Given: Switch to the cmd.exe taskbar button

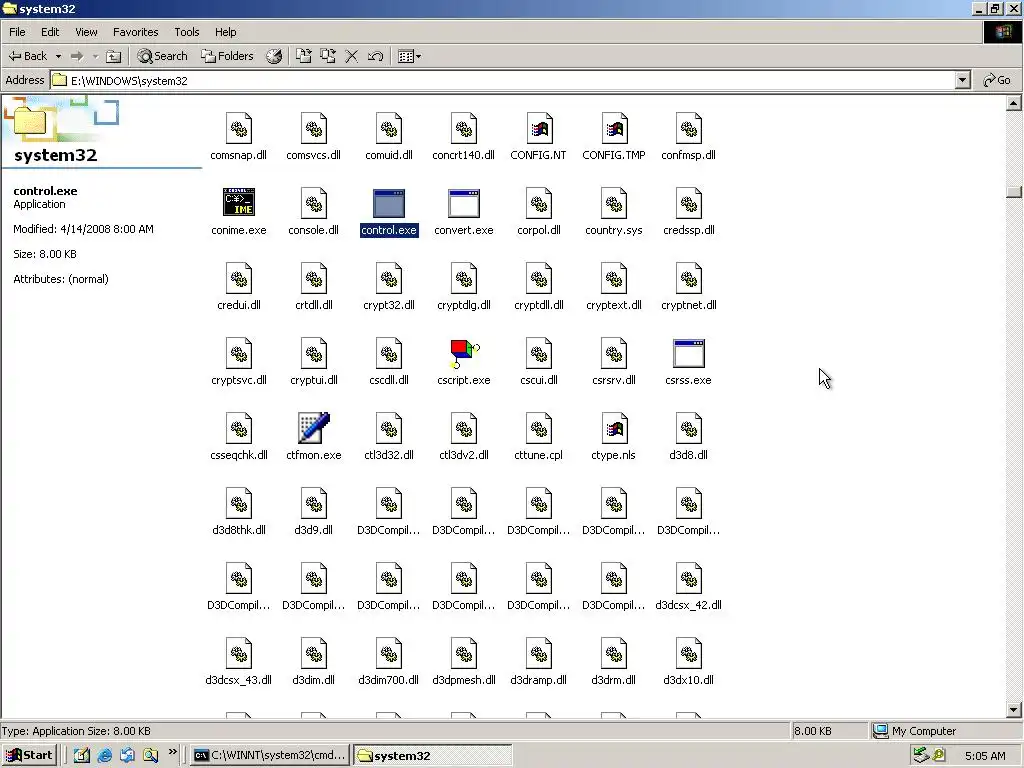Looking at the screenshot, I should [x=270, y=756].
